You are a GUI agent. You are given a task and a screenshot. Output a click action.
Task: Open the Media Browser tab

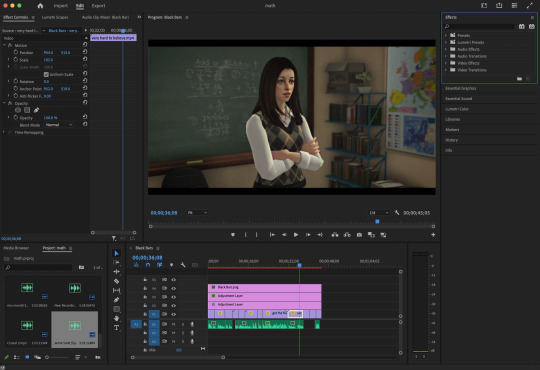point(16,248)
